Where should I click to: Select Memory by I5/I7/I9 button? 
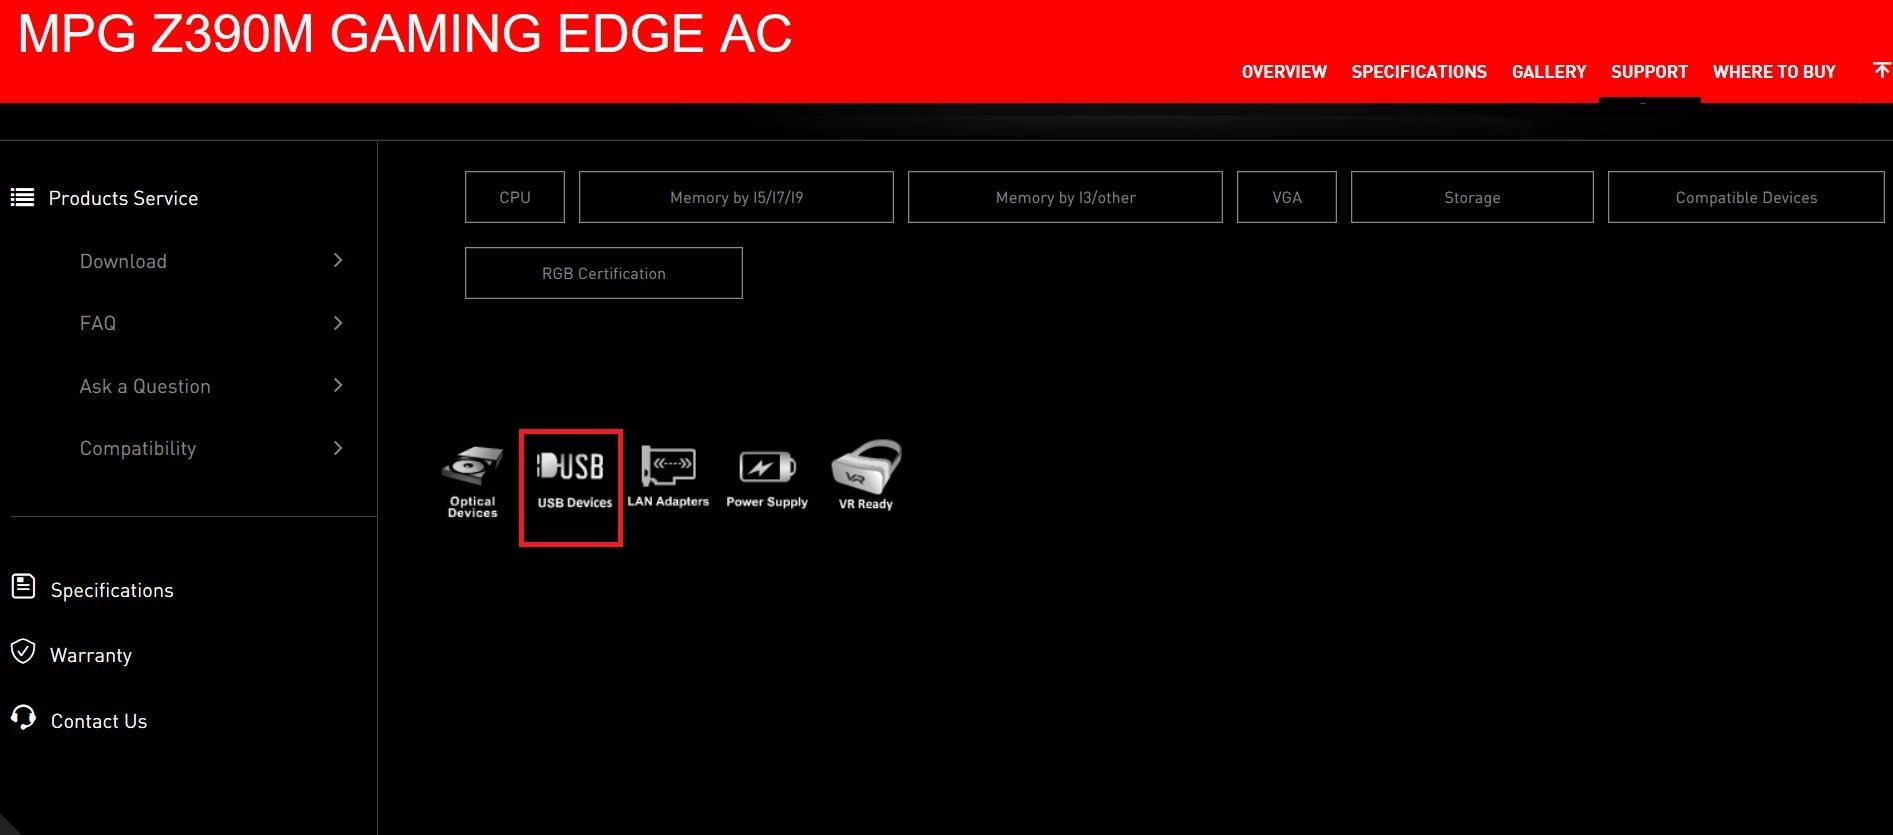tap(736, 197)
